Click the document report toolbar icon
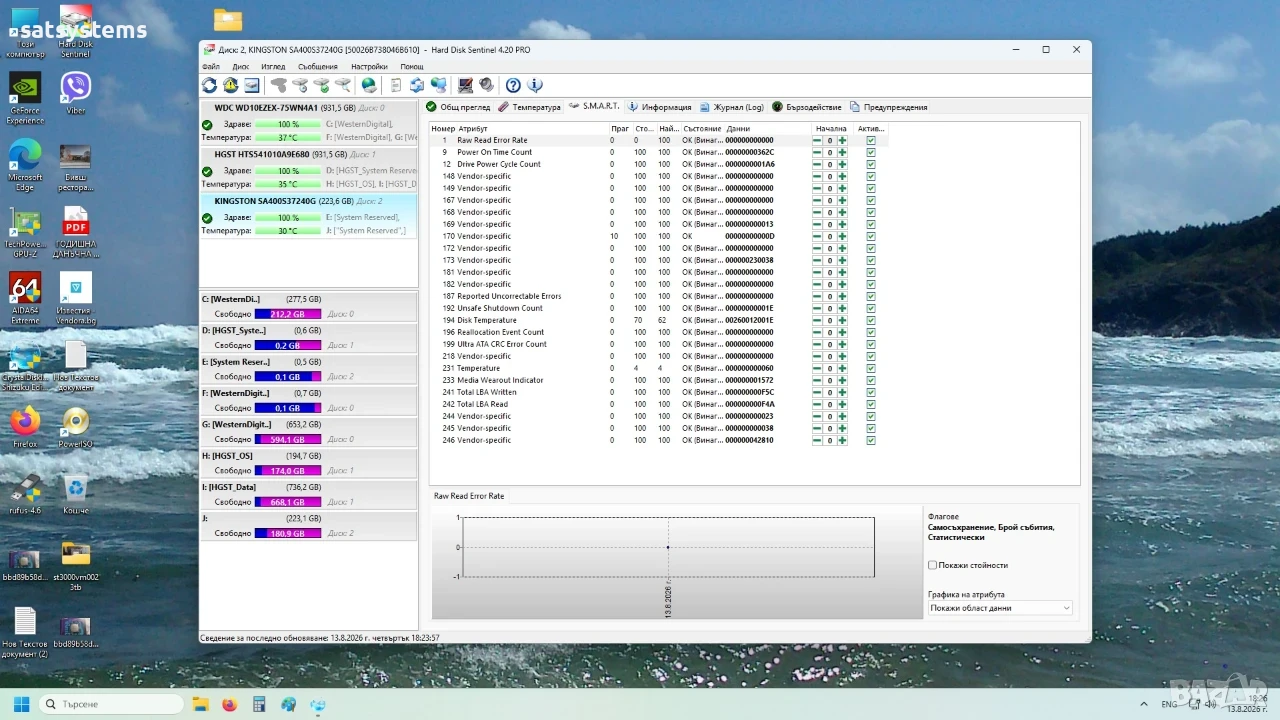 (x=396, y=86)
